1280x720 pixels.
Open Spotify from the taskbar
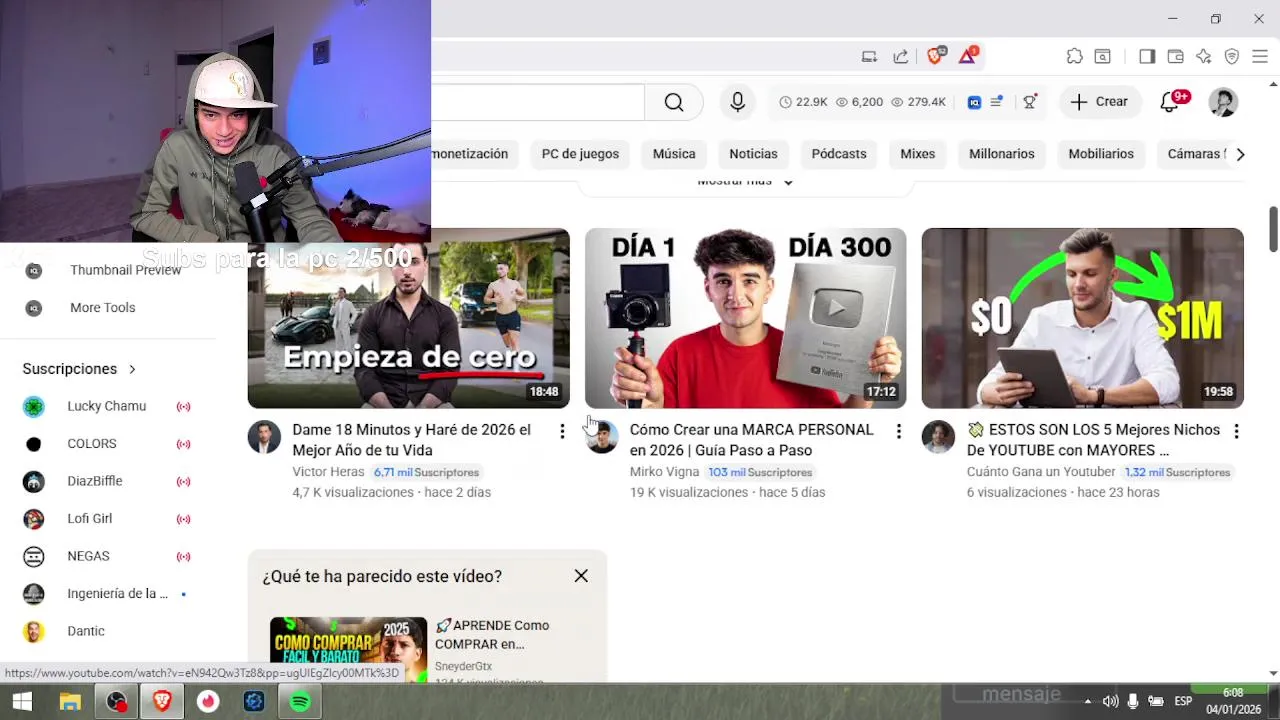pyautogui.click(x=300, y=702)
